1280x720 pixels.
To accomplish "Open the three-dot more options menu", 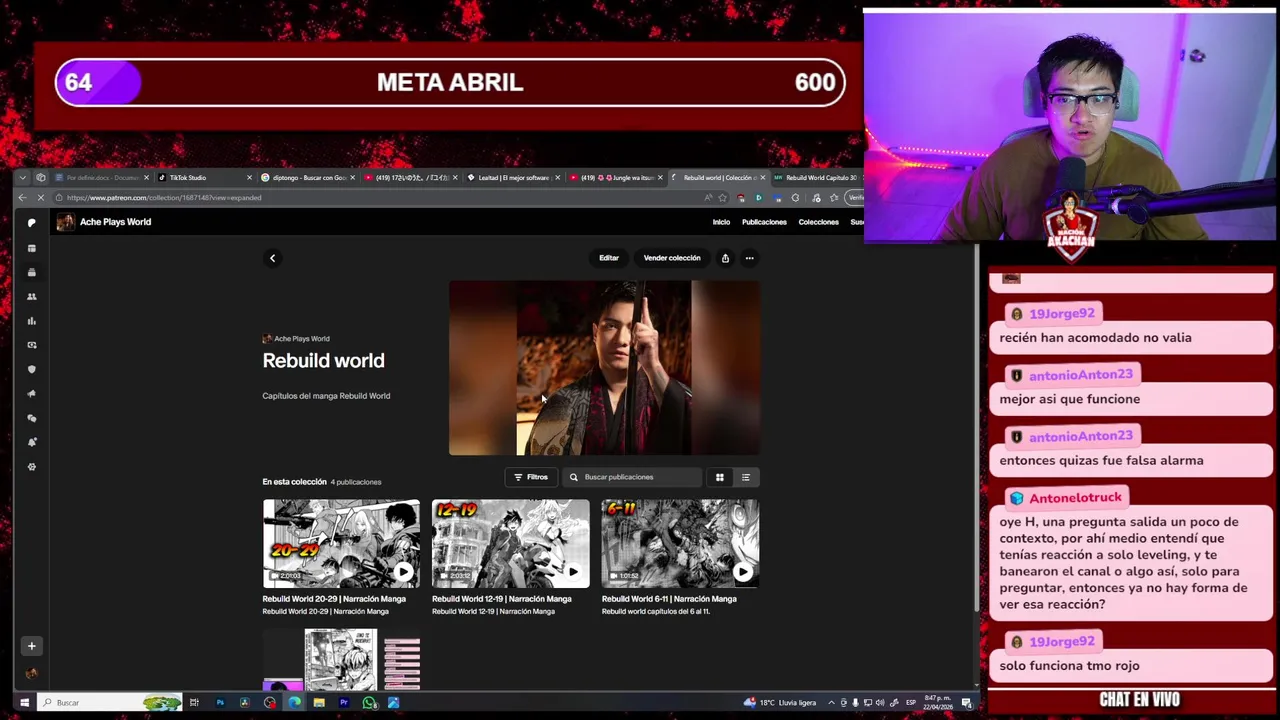I will tap(749, 258).
